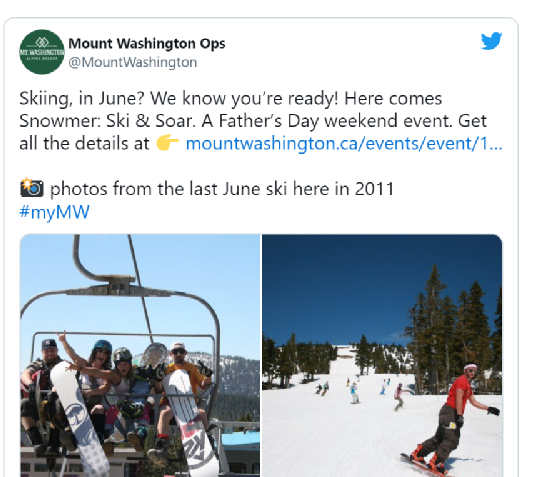The height and width of the screenshot is (477, 554).
Task: Click the 'all the details at' text
Action: coord(84,143)
